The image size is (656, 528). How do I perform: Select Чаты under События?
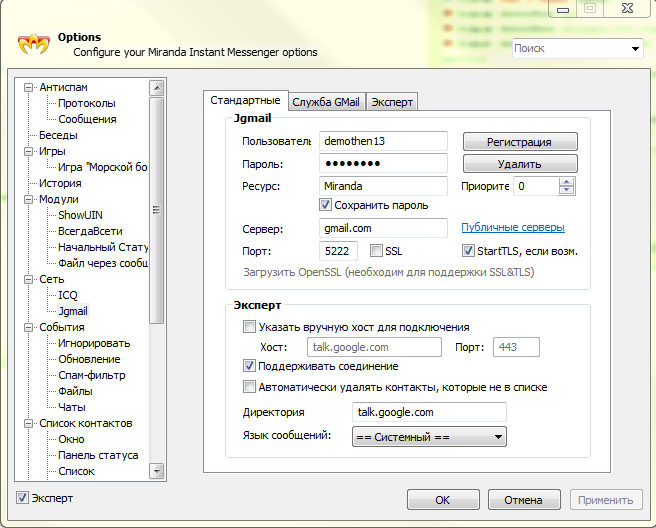(72, 407)
